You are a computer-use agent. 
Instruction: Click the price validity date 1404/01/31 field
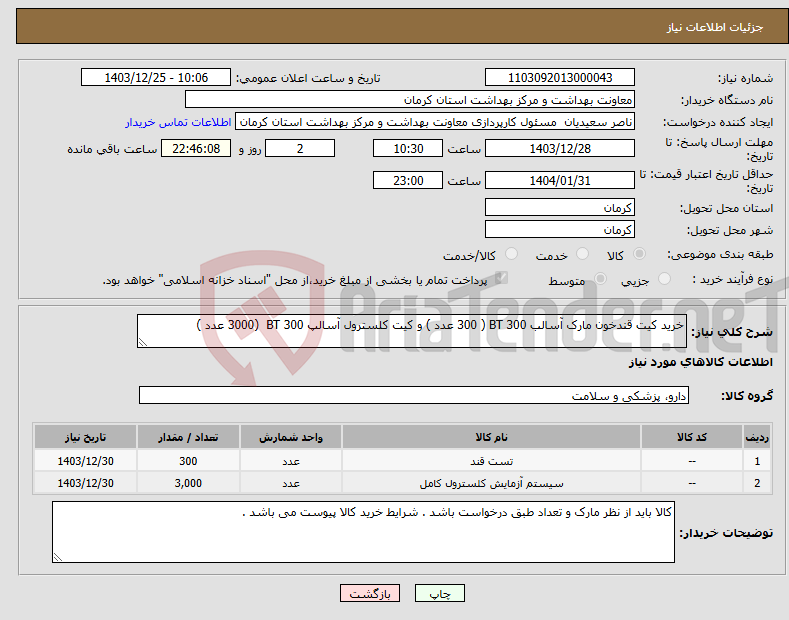[x=560, y=180]
